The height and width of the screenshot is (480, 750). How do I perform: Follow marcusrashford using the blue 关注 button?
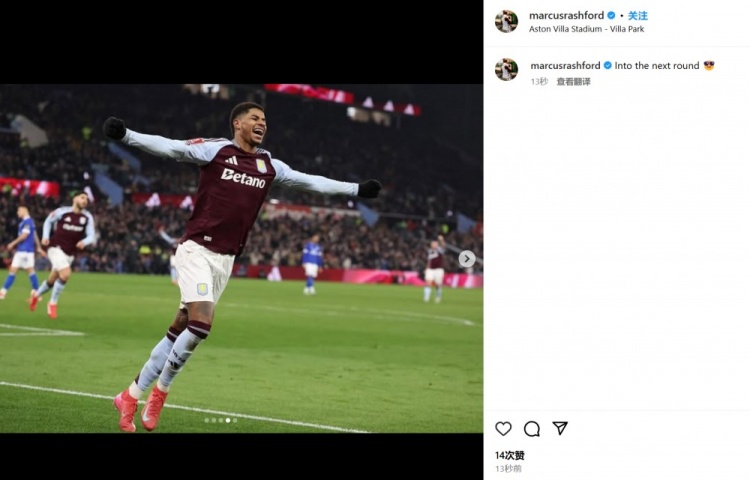638,16
